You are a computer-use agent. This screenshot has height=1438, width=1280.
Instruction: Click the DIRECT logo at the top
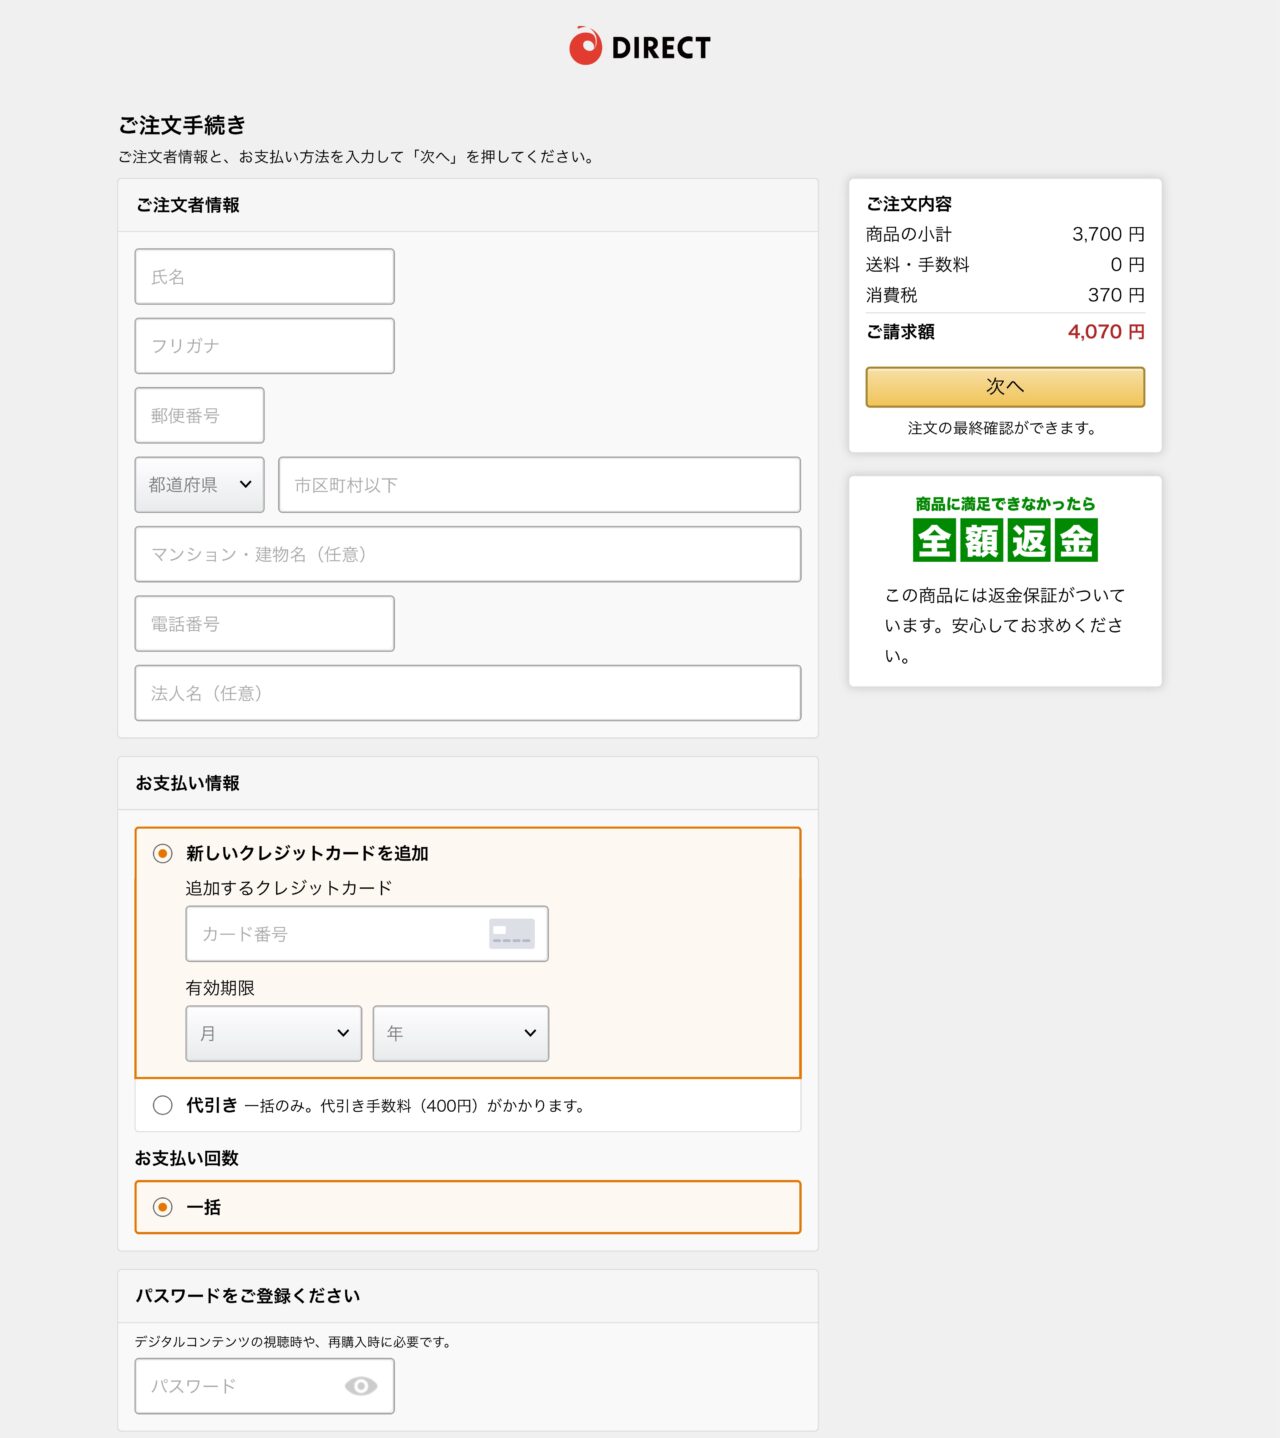click(640, 45)
